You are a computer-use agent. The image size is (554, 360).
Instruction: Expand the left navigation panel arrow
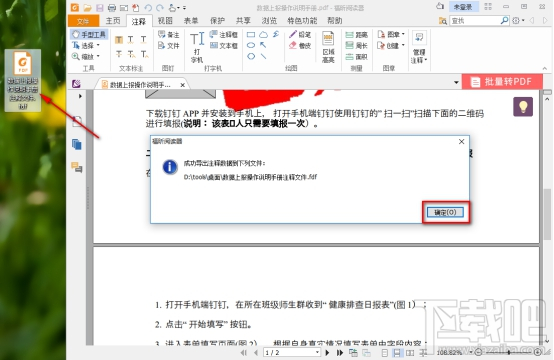pyautogui.click(x=81, y=96)
